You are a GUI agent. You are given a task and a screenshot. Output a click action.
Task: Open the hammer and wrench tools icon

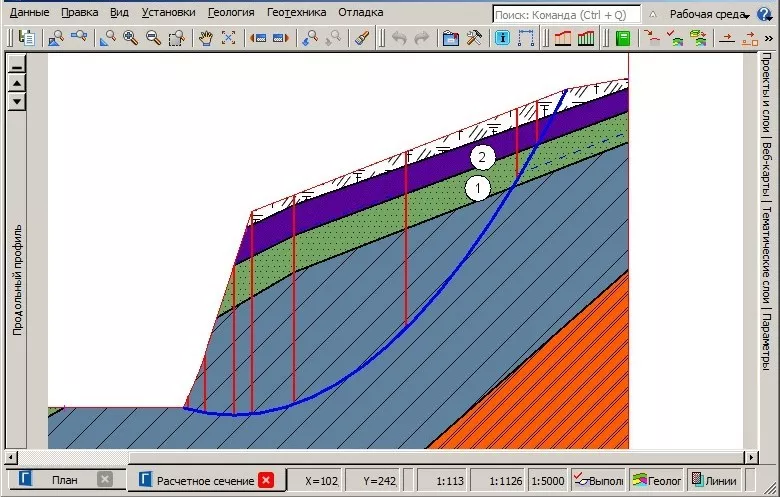pyautogui.click(x=473, y=38)
